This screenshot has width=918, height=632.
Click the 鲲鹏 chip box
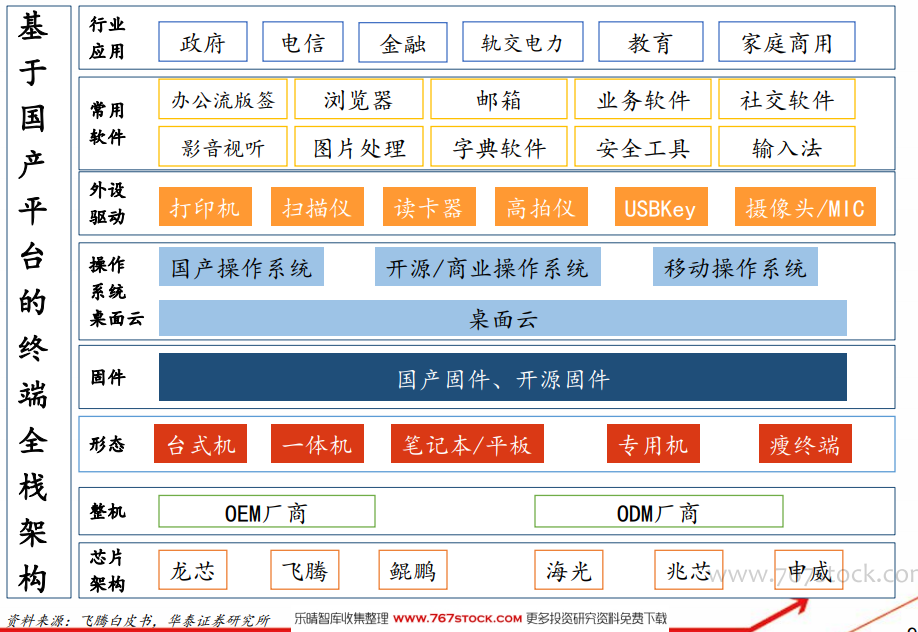point(413,570)
